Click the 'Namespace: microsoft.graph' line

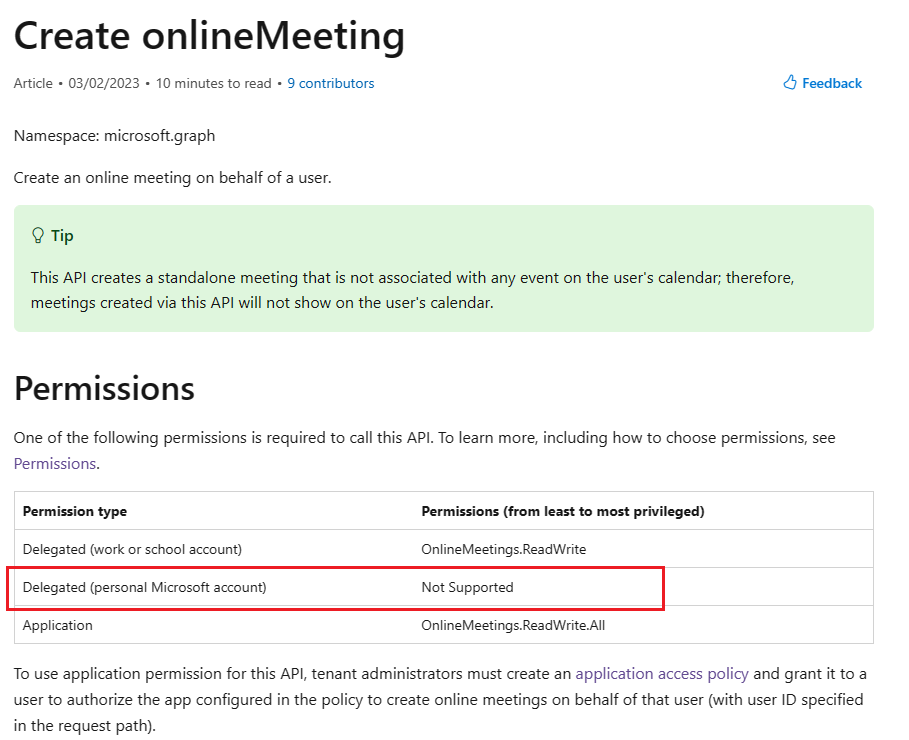pos(114,136)
